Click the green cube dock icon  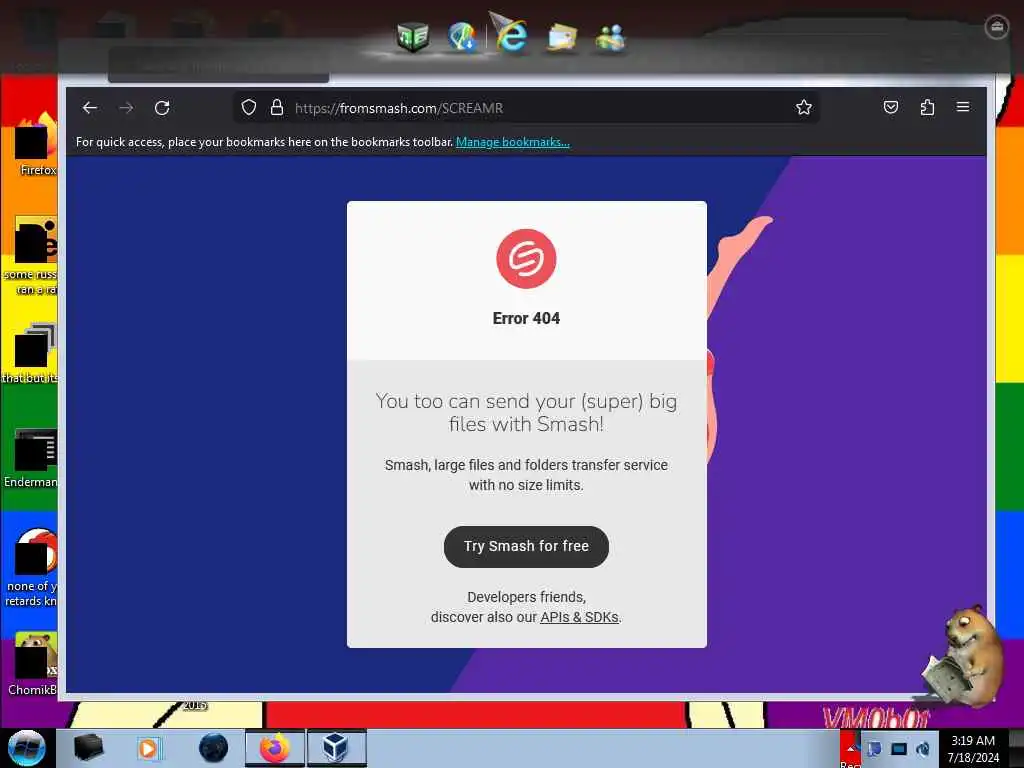(413, 37)
